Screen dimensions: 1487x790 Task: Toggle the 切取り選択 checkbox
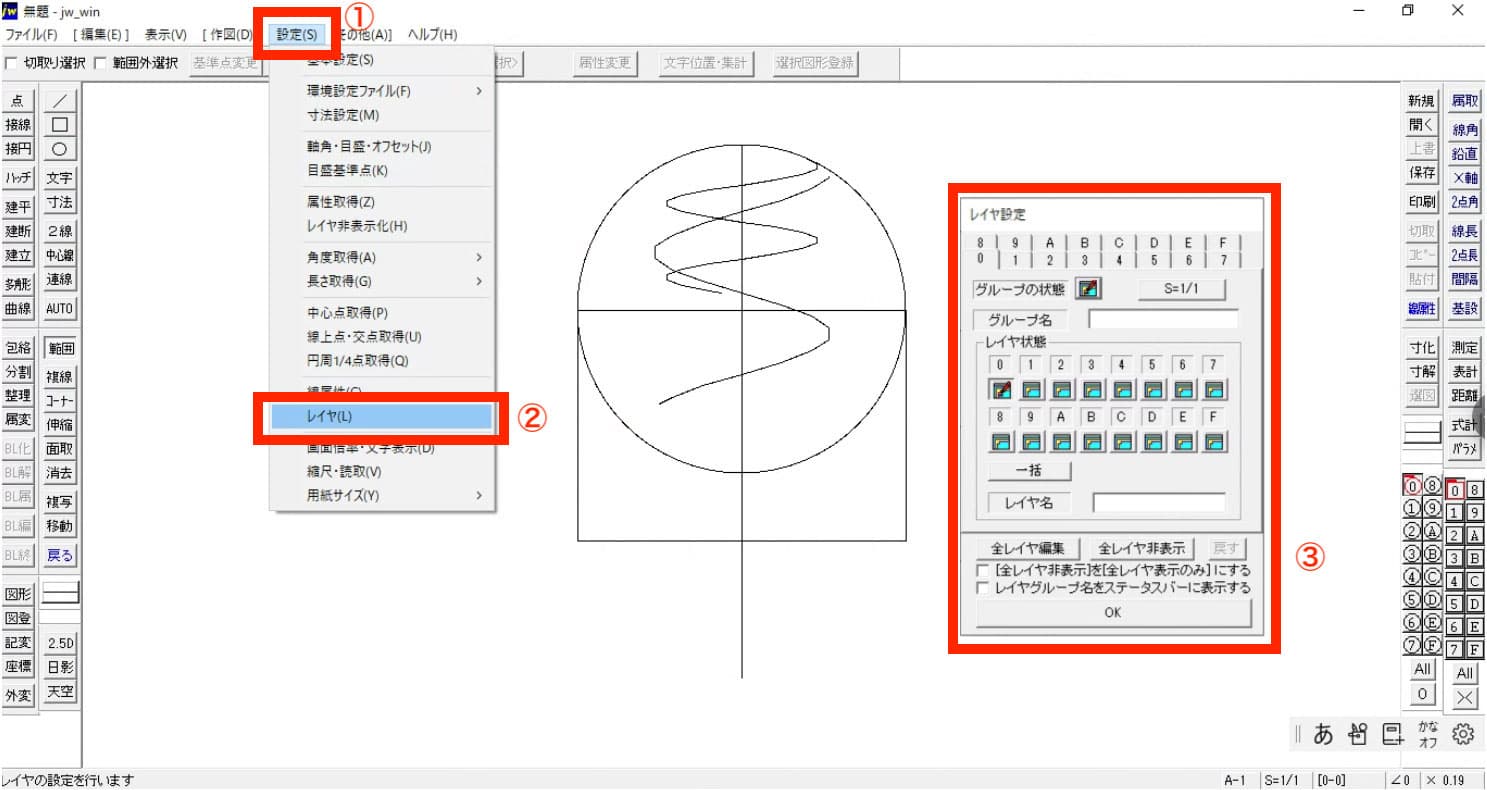coord(11,63)
